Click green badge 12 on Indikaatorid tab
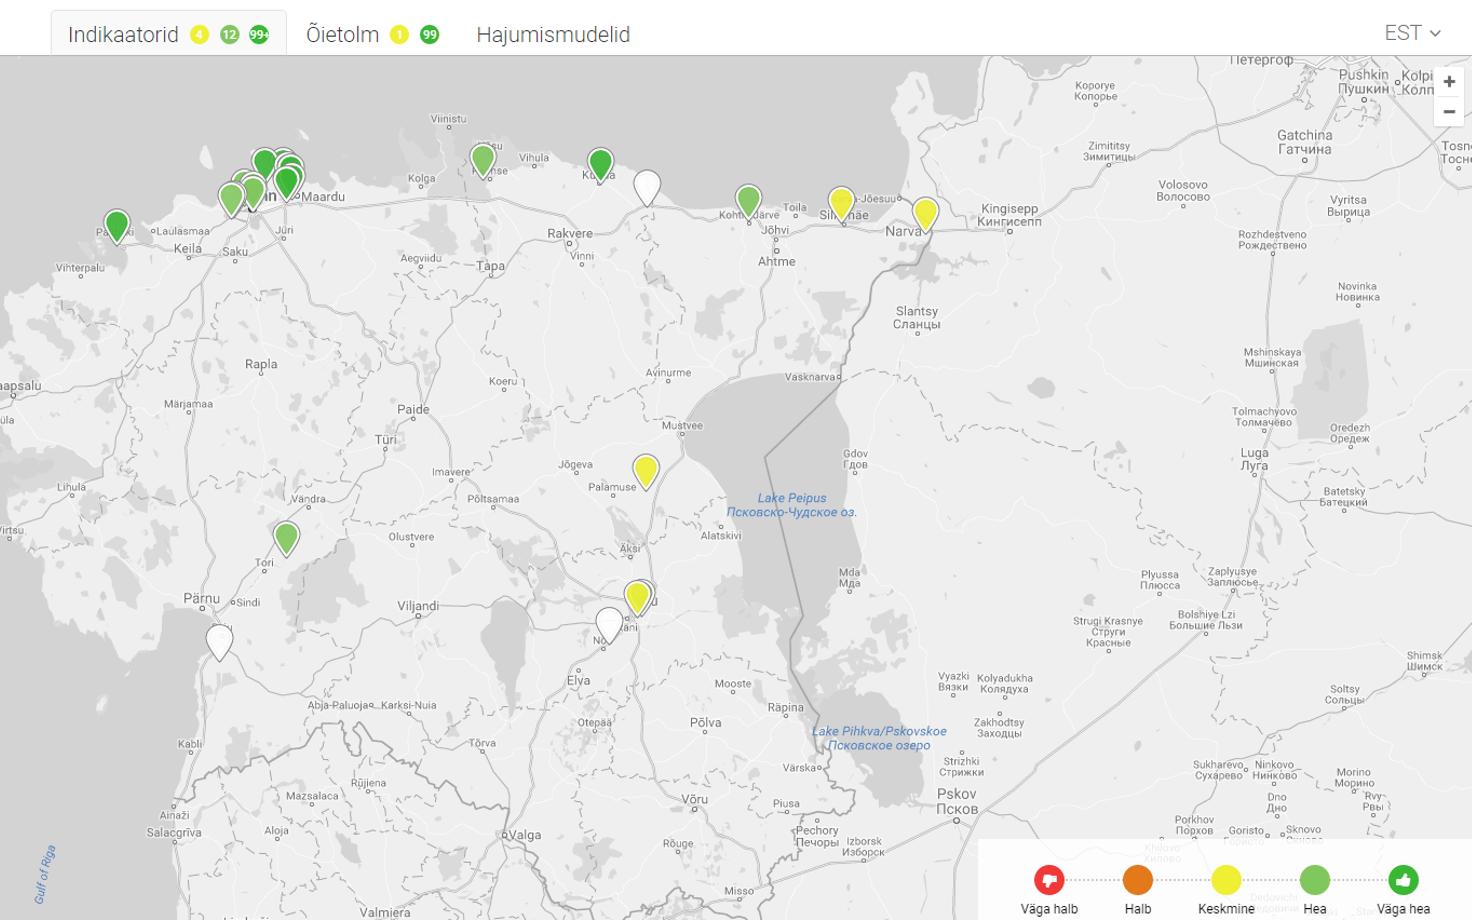This screenshot has height=920, width=1472. tap(229, 35)
